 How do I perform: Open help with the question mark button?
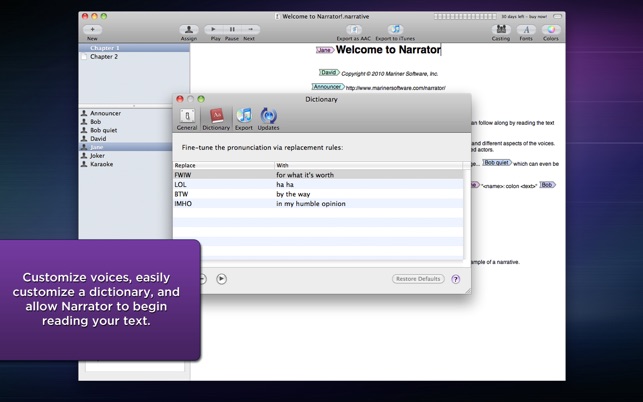point(456,279)
